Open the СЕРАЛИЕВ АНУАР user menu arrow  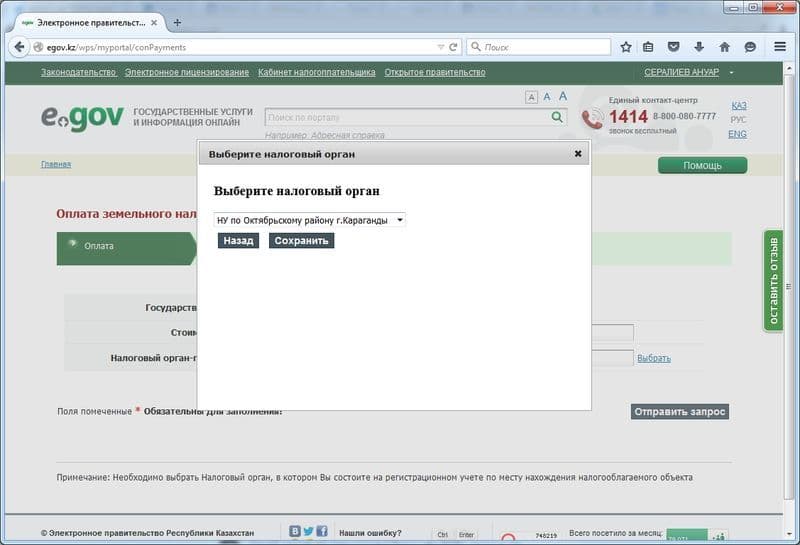[x=731, y=72]
